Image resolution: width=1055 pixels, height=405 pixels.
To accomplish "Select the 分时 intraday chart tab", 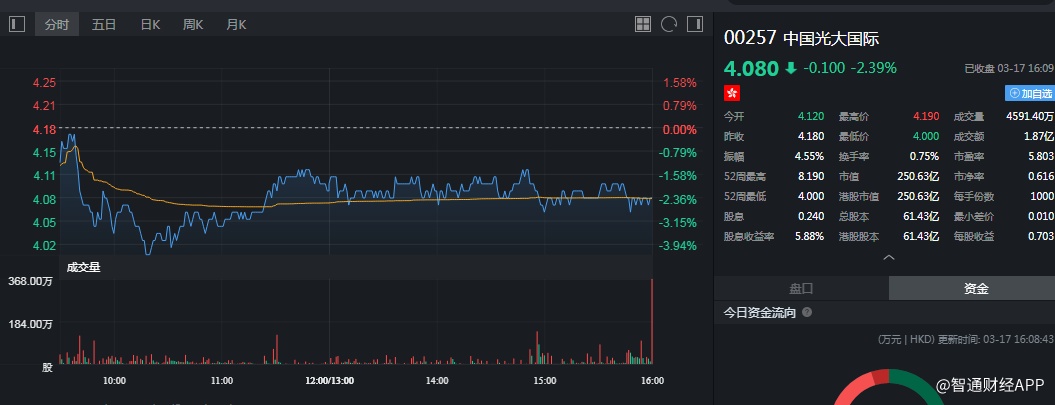I will (58, 23).
